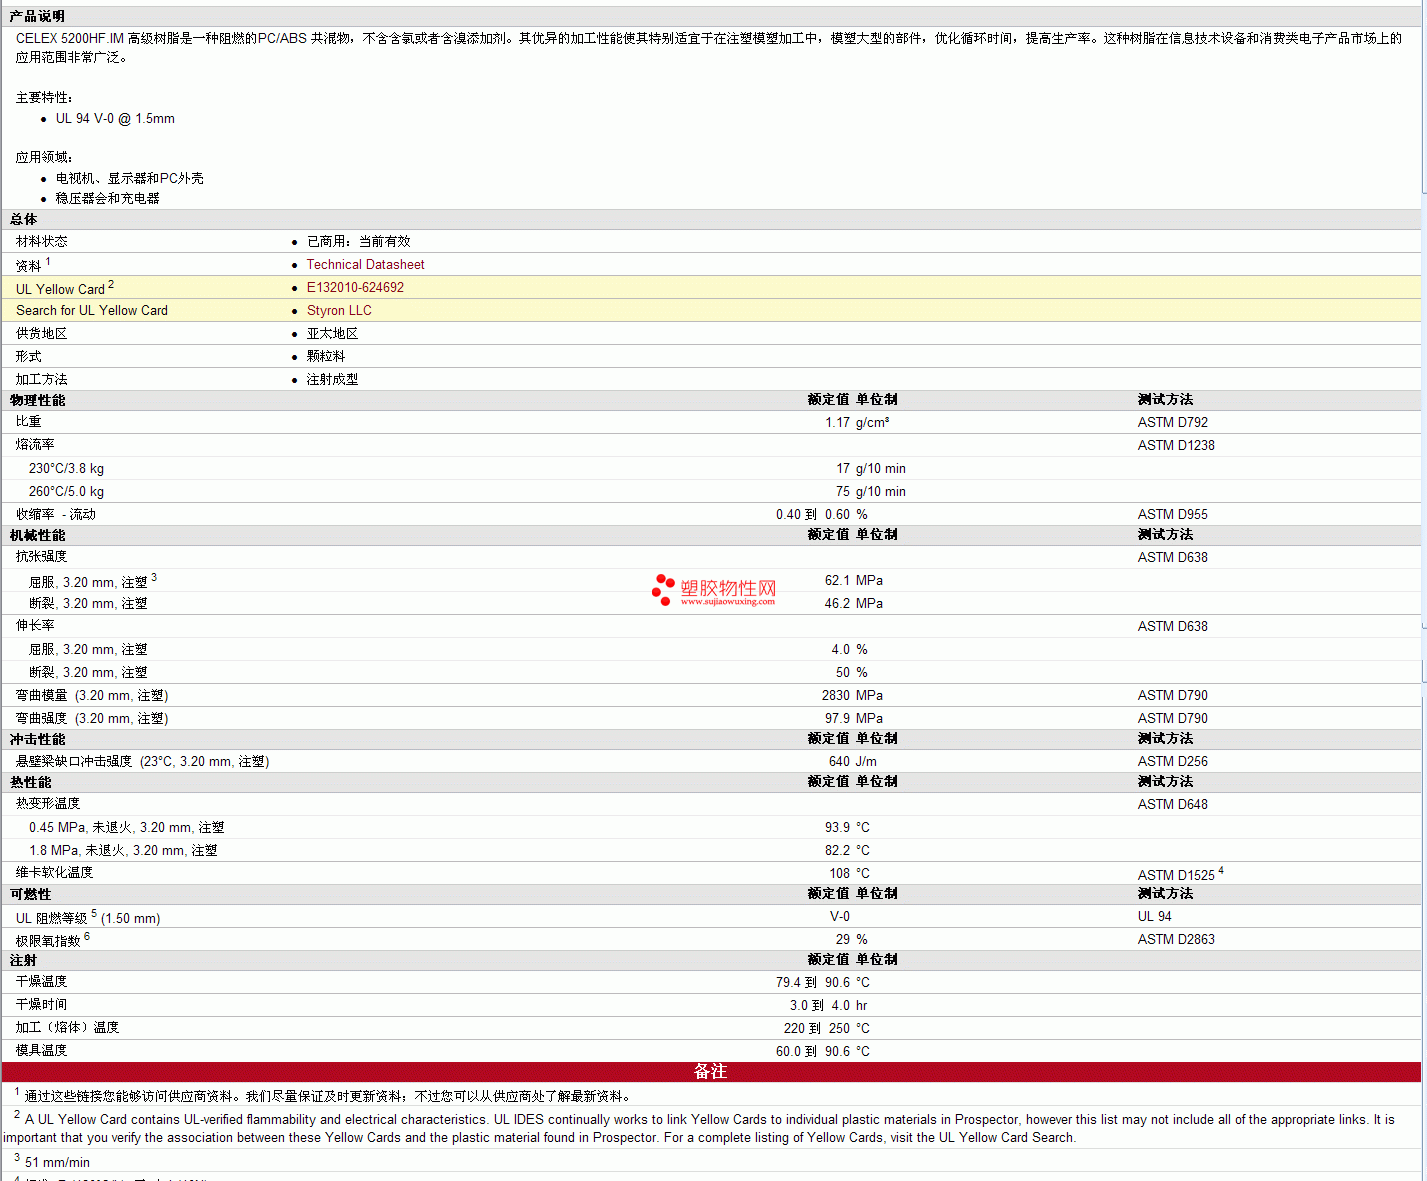
Task: Click the ASTM D1238 test method
Action: pyautogui.click(x=1176, y=446)
